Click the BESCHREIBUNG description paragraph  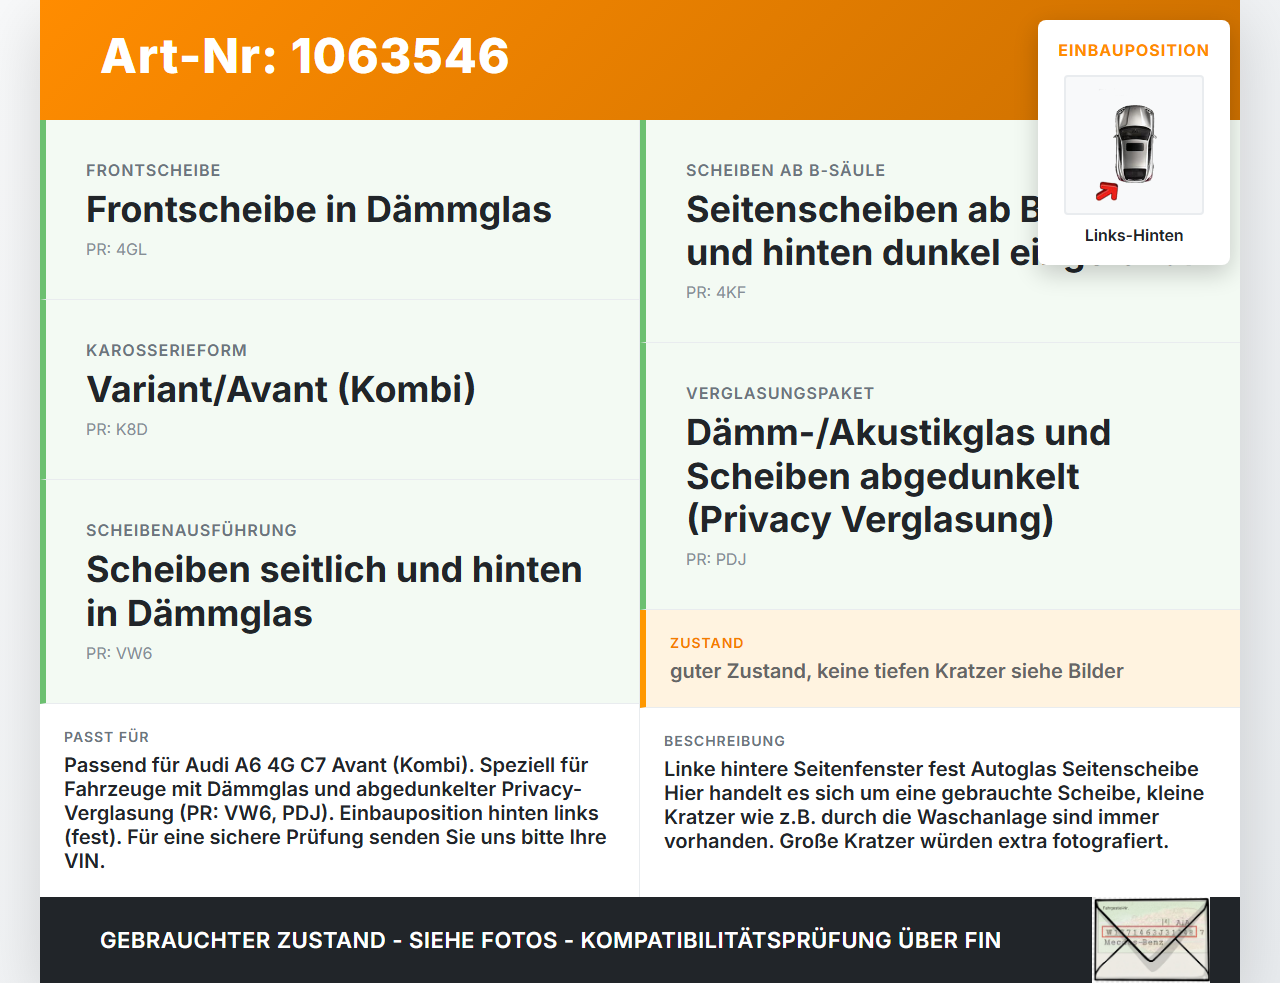point(934,805)
